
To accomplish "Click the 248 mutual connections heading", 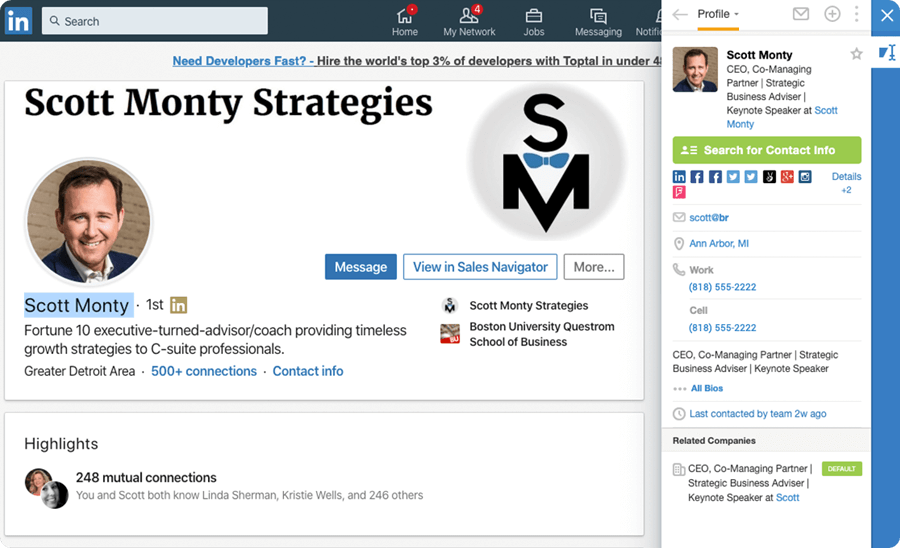I will (x=146, y=477).
